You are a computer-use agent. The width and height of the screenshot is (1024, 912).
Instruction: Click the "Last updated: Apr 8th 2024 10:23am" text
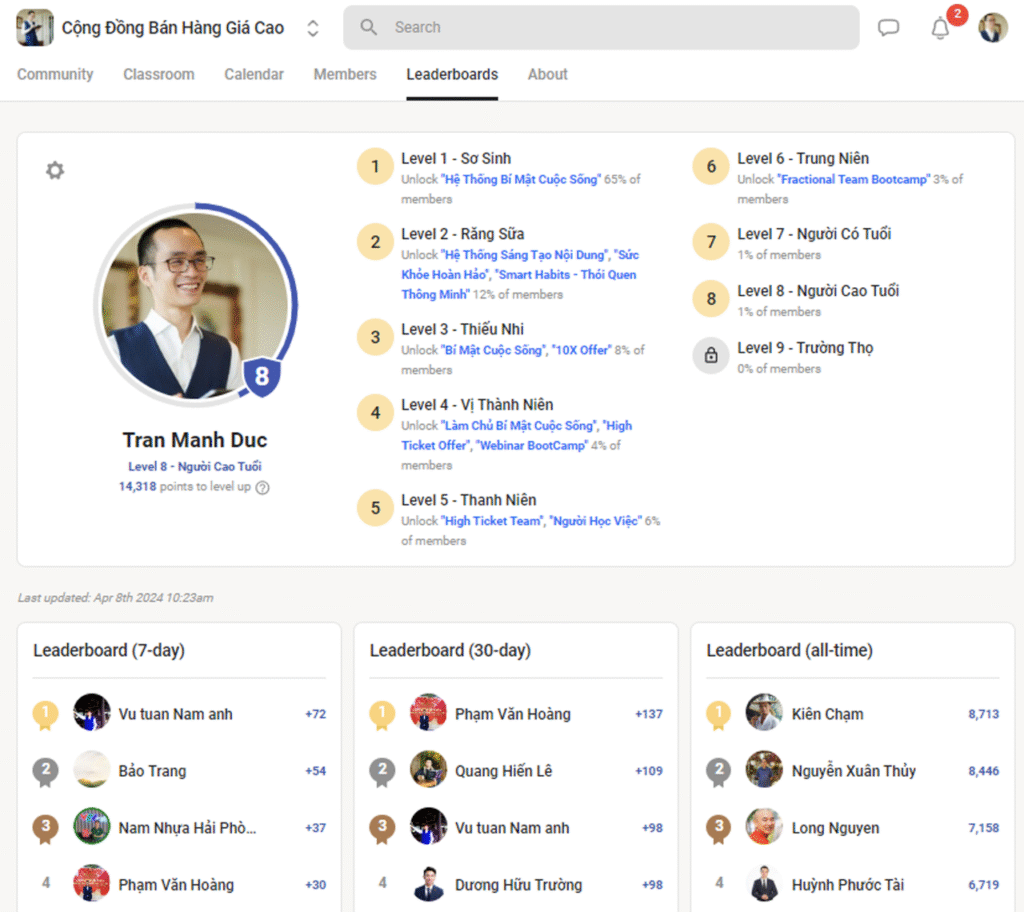[x=116, y=598]
